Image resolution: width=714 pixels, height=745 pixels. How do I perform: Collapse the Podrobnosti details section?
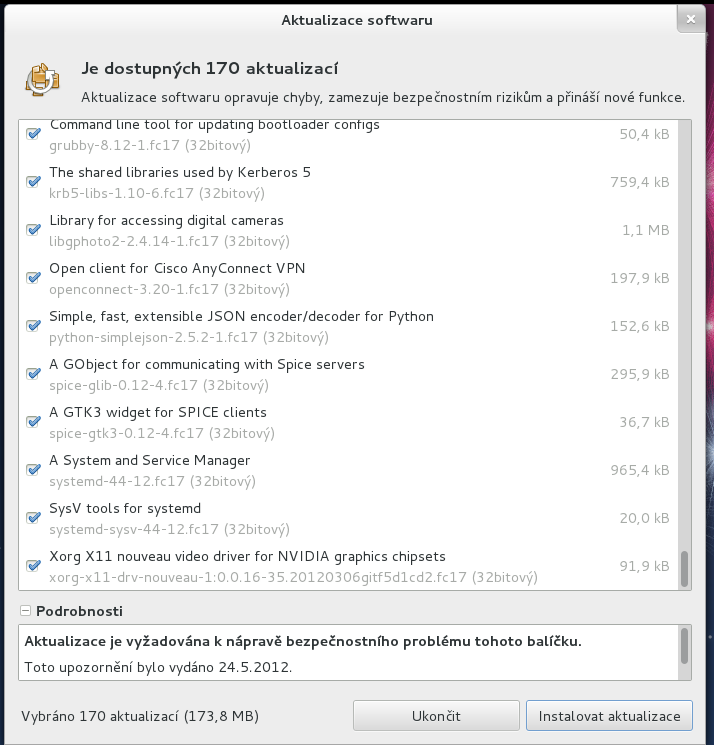(26, 611)
